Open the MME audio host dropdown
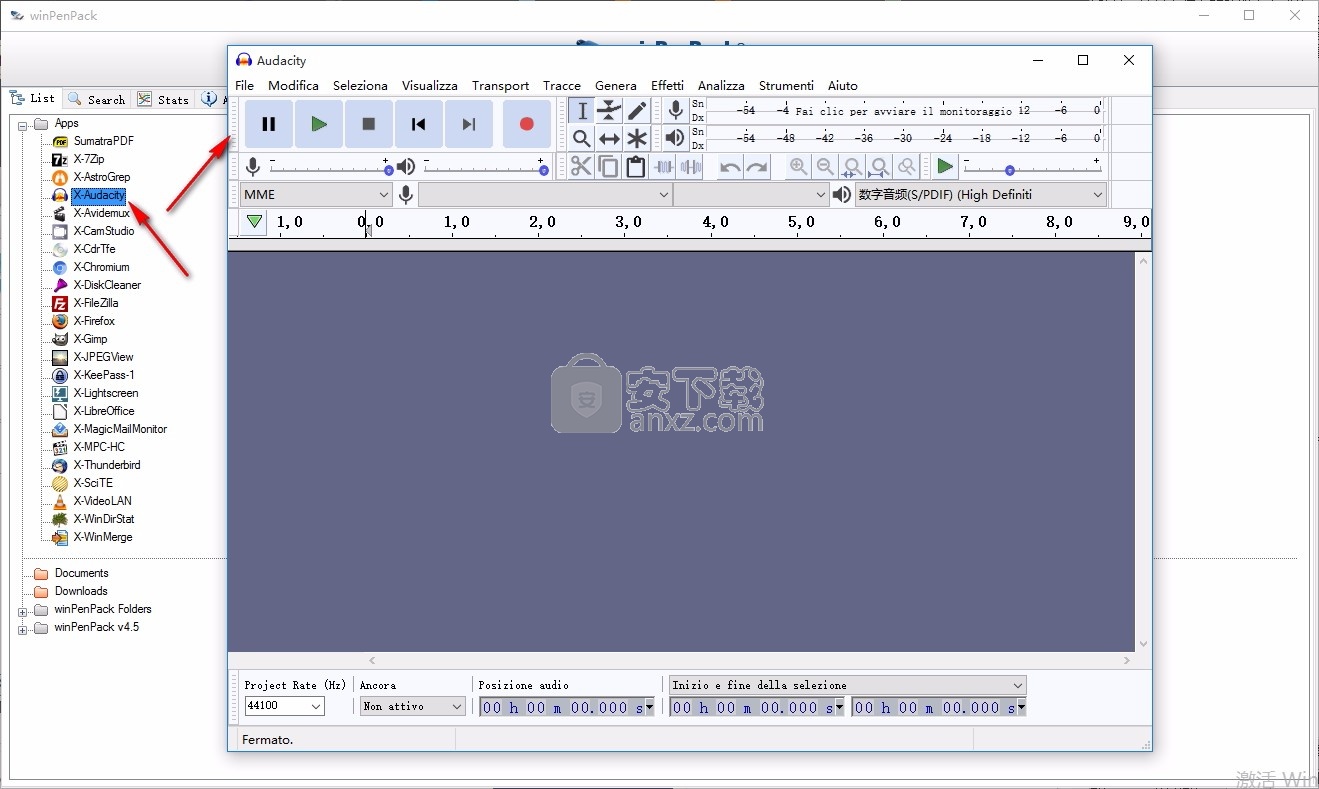1319x789 pixels. (316, 194)
